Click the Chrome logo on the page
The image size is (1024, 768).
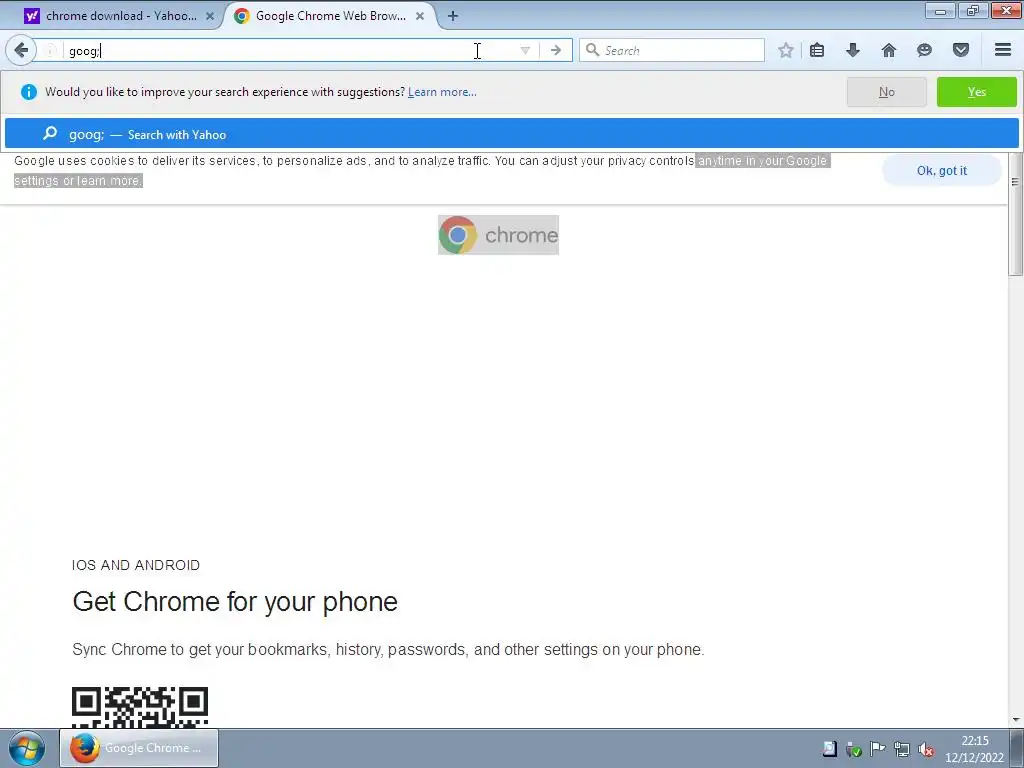coord(498,235)
